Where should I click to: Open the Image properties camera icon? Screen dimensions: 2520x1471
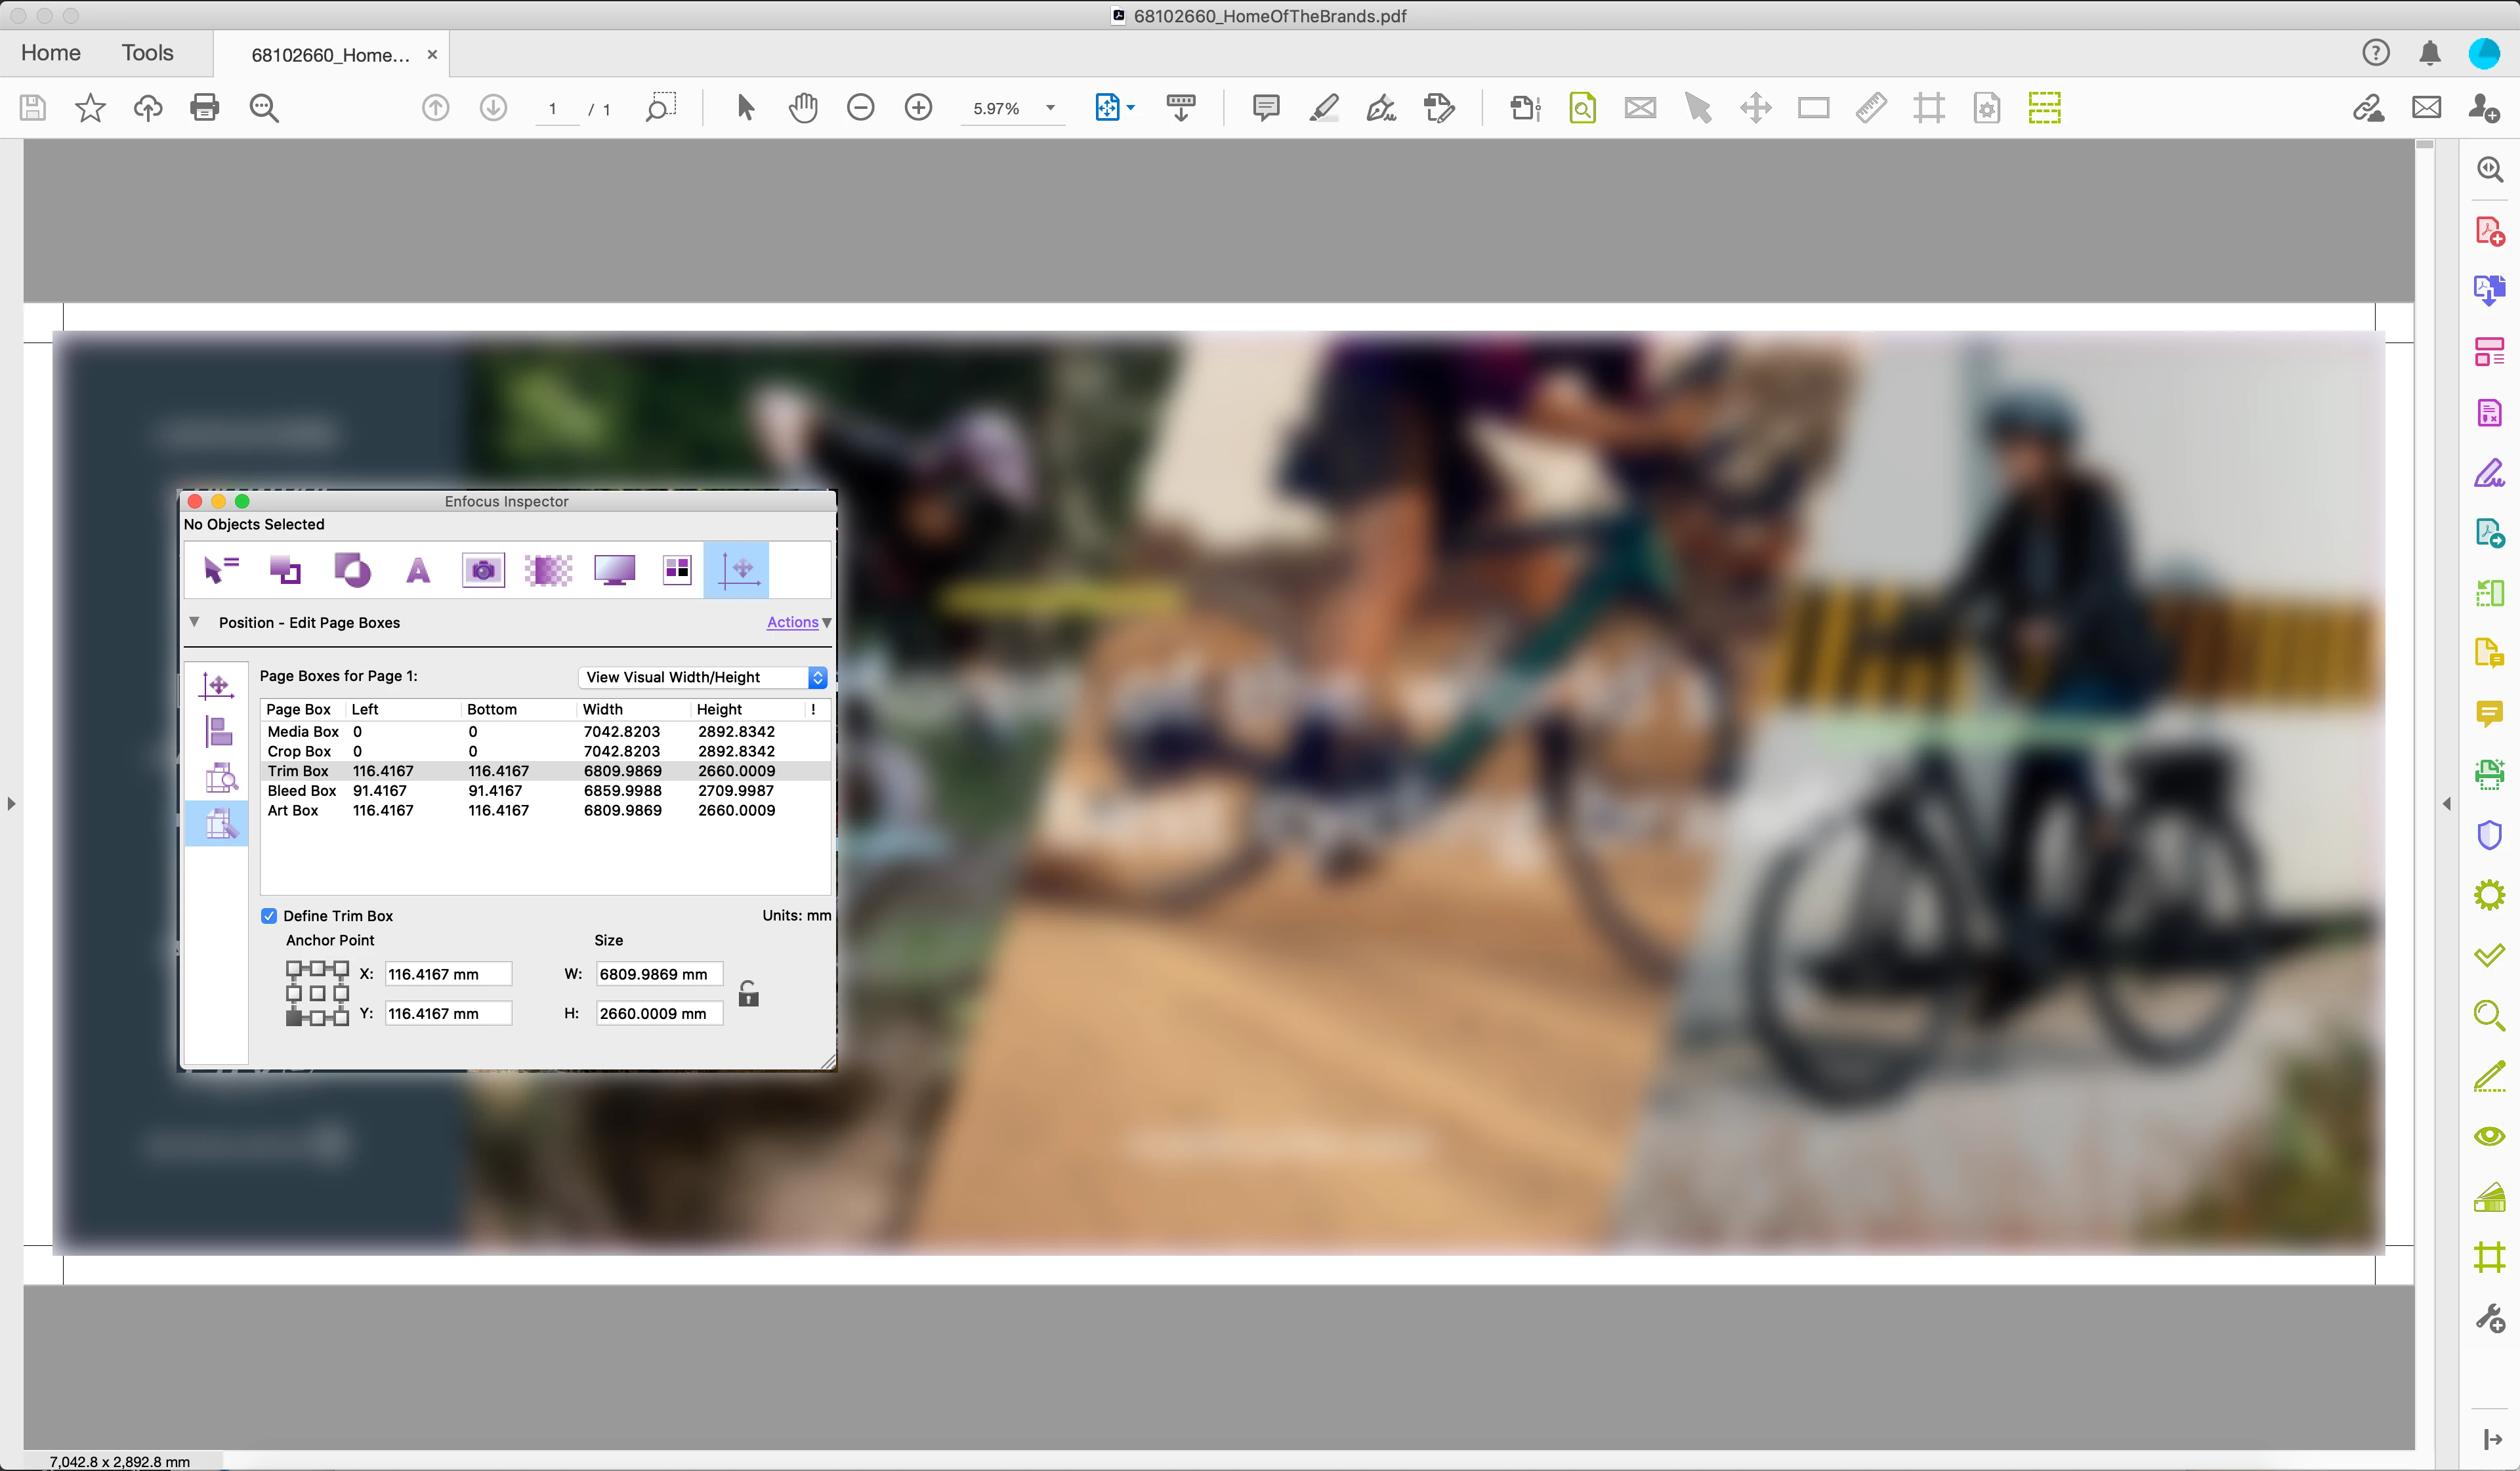click(483, 570)
